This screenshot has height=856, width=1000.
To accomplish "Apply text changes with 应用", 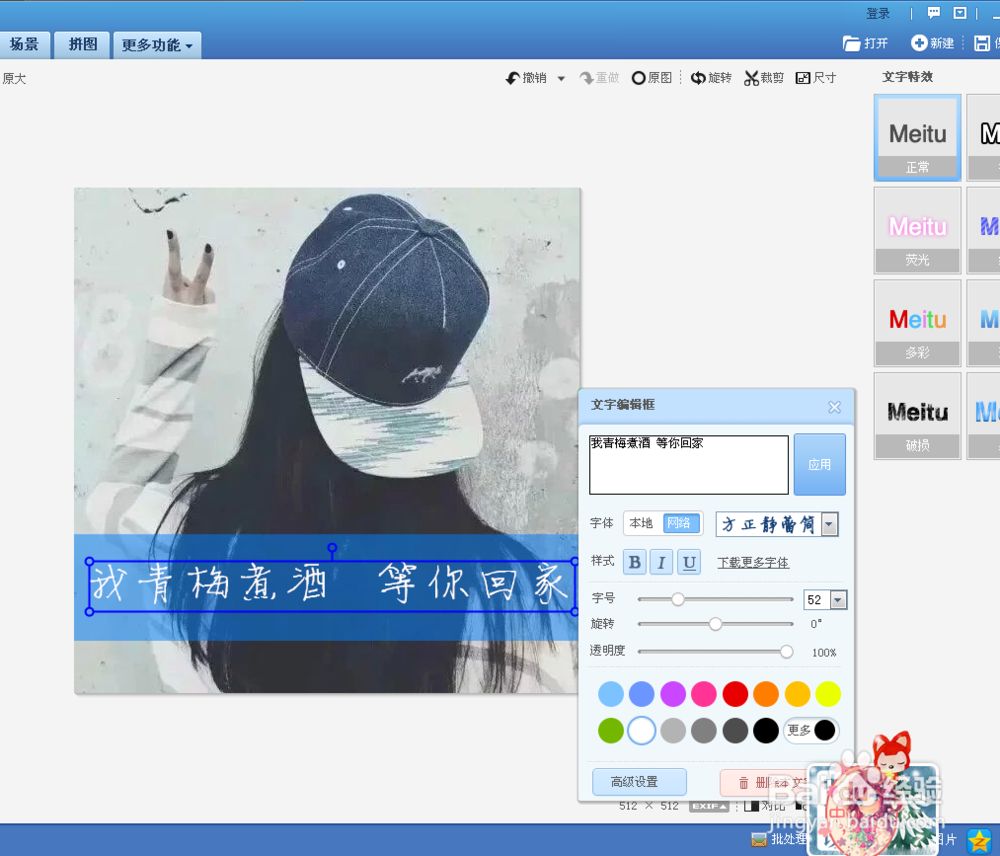I will (x=819, y=464).
